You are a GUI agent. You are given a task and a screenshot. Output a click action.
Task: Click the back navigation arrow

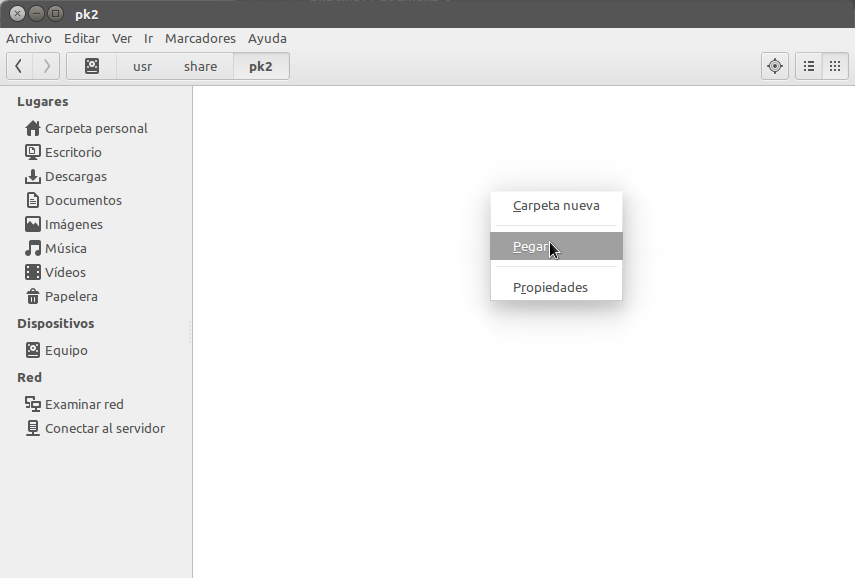pos(18,65)
